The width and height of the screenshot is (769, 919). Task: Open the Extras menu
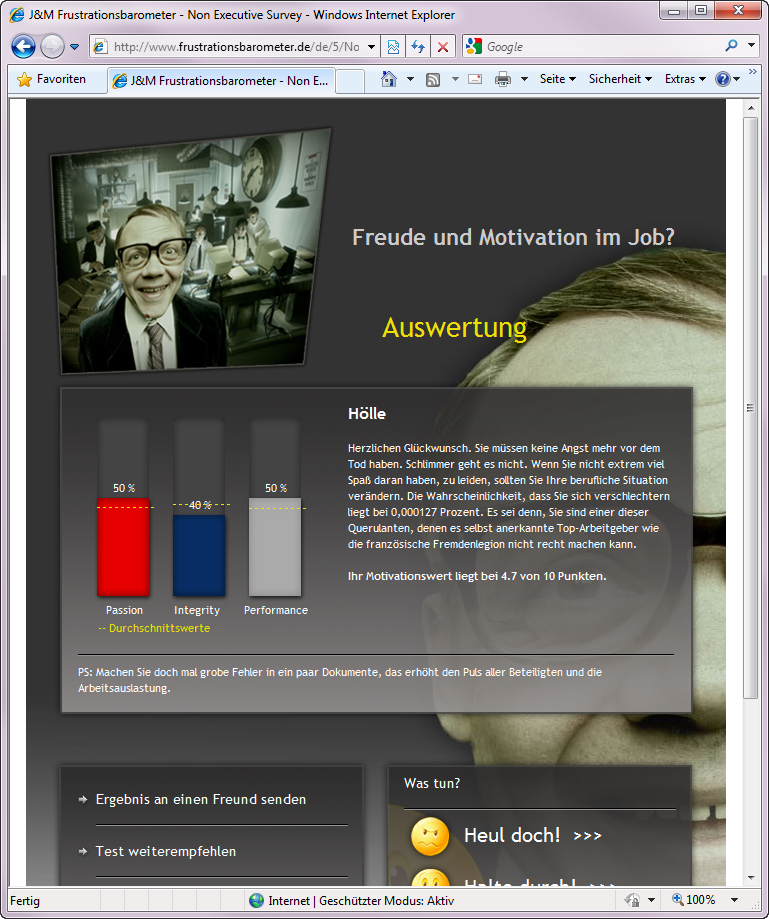(x=685, y=79)
